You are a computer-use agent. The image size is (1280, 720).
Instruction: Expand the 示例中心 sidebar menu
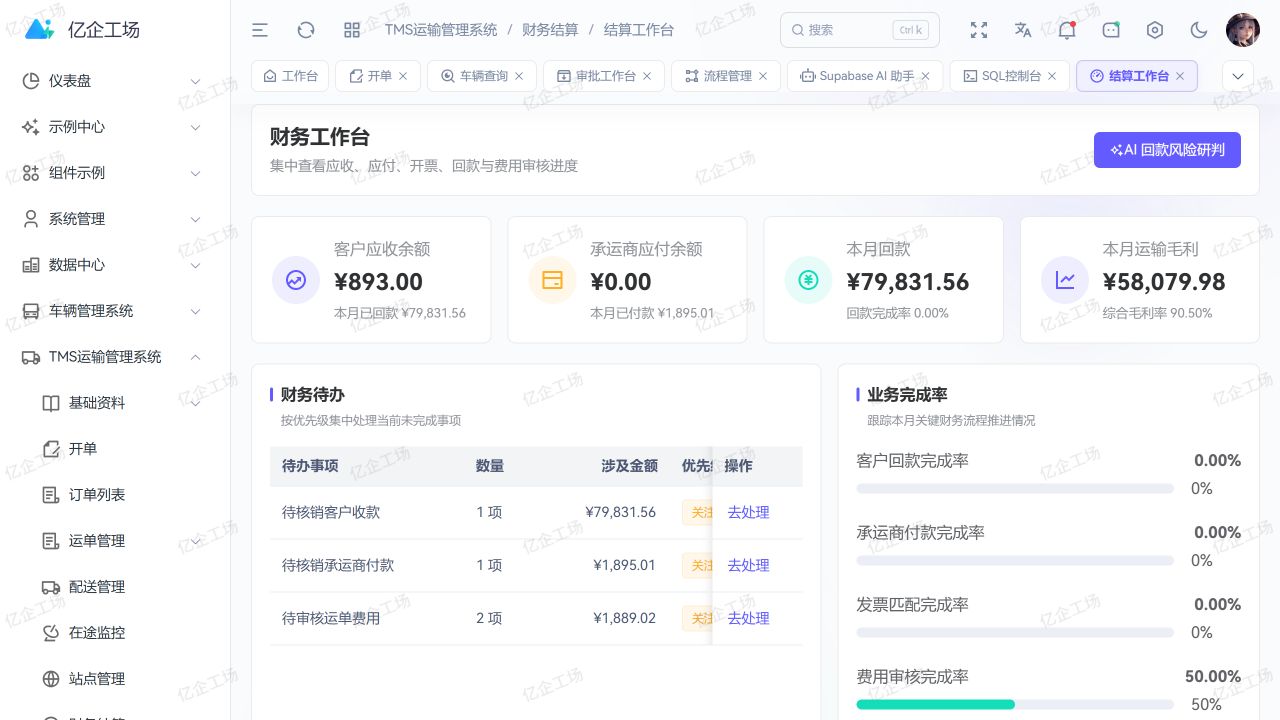115,127
